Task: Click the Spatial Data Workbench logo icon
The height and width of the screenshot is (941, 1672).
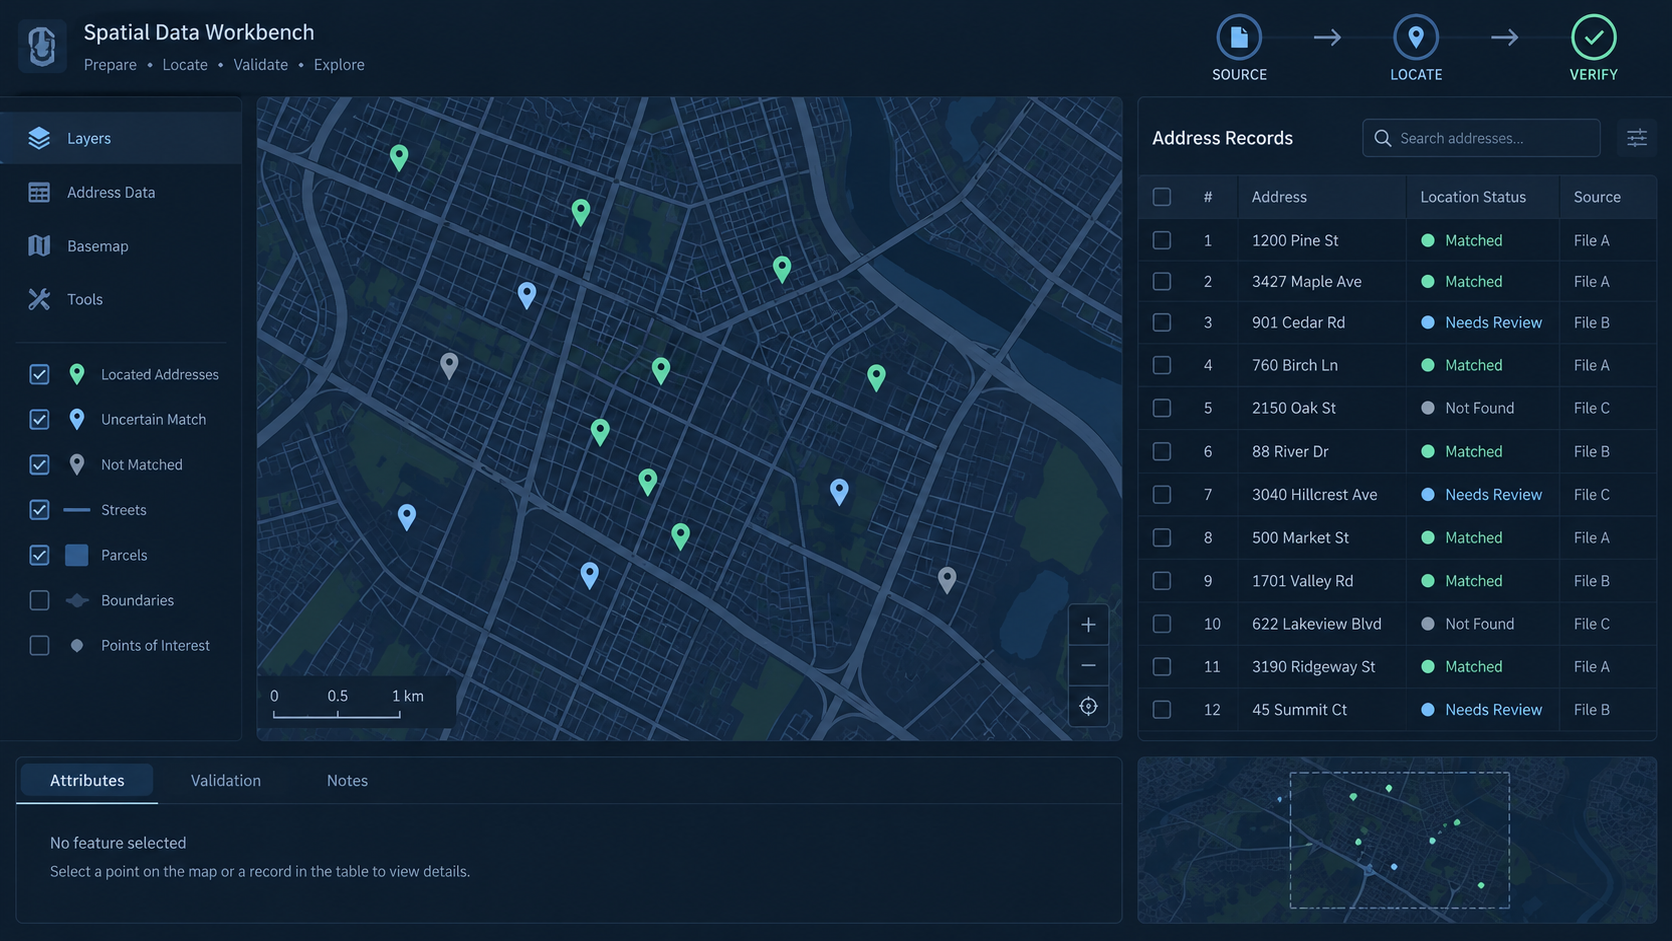Action: tap(42, 46)
